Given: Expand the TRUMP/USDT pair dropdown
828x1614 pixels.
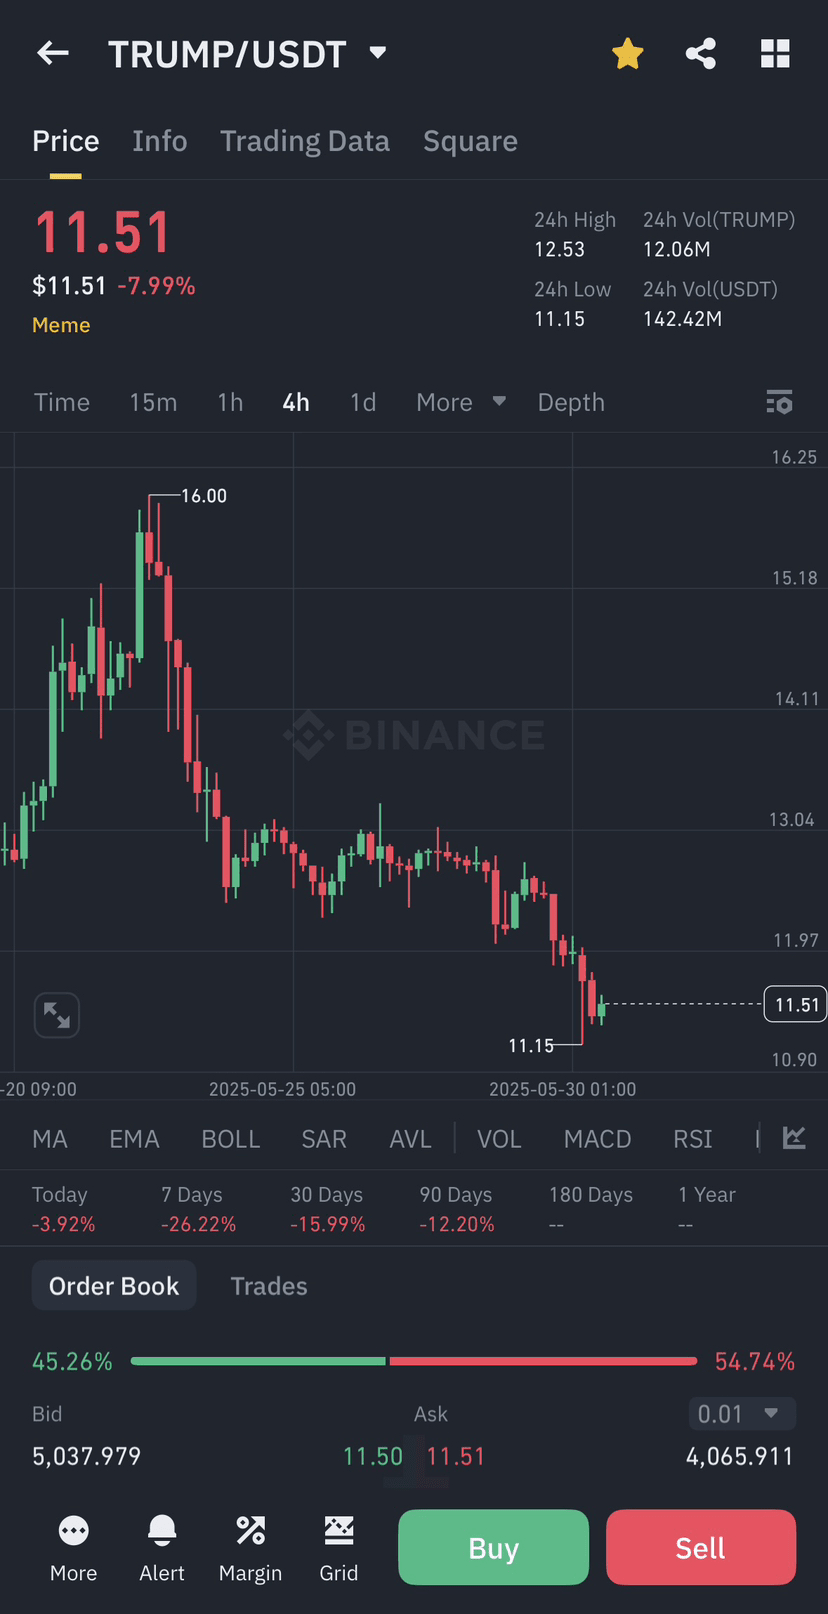Looking at the screenshot, I should [x=378, y=53].
